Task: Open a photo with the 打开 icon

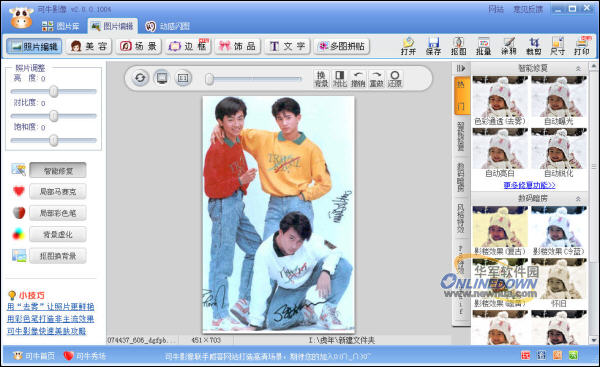Action: click(x=408, y=46)
